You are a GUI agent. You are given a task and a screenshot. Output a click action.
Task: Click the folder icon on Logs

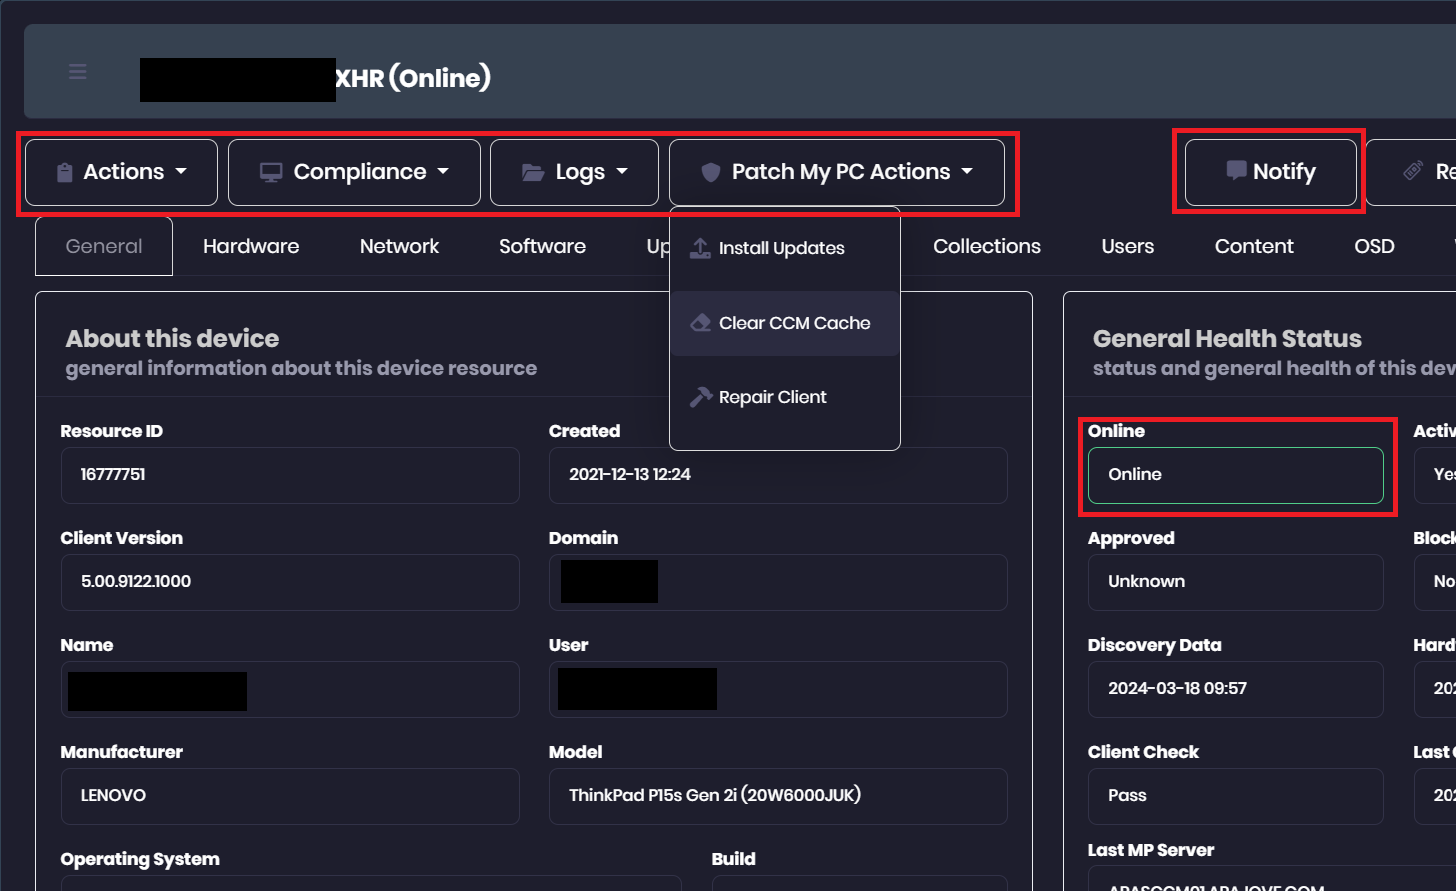[532, 173]
